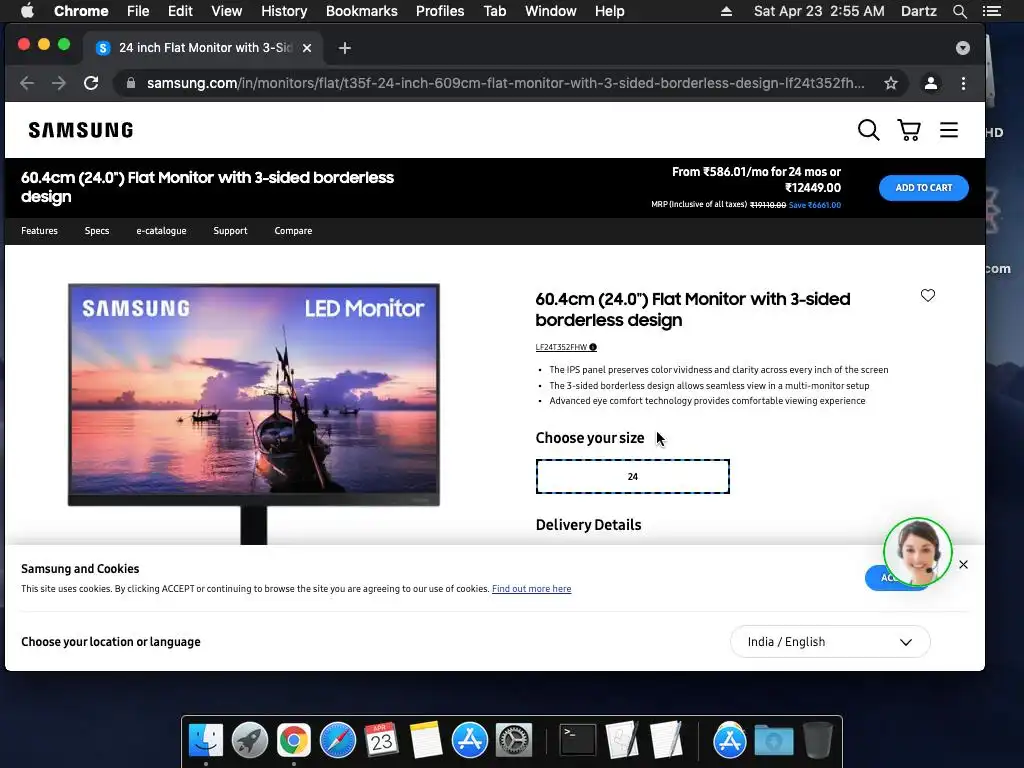Open the hamburger menu icon
1024x768 pixels.
[949, 130]
